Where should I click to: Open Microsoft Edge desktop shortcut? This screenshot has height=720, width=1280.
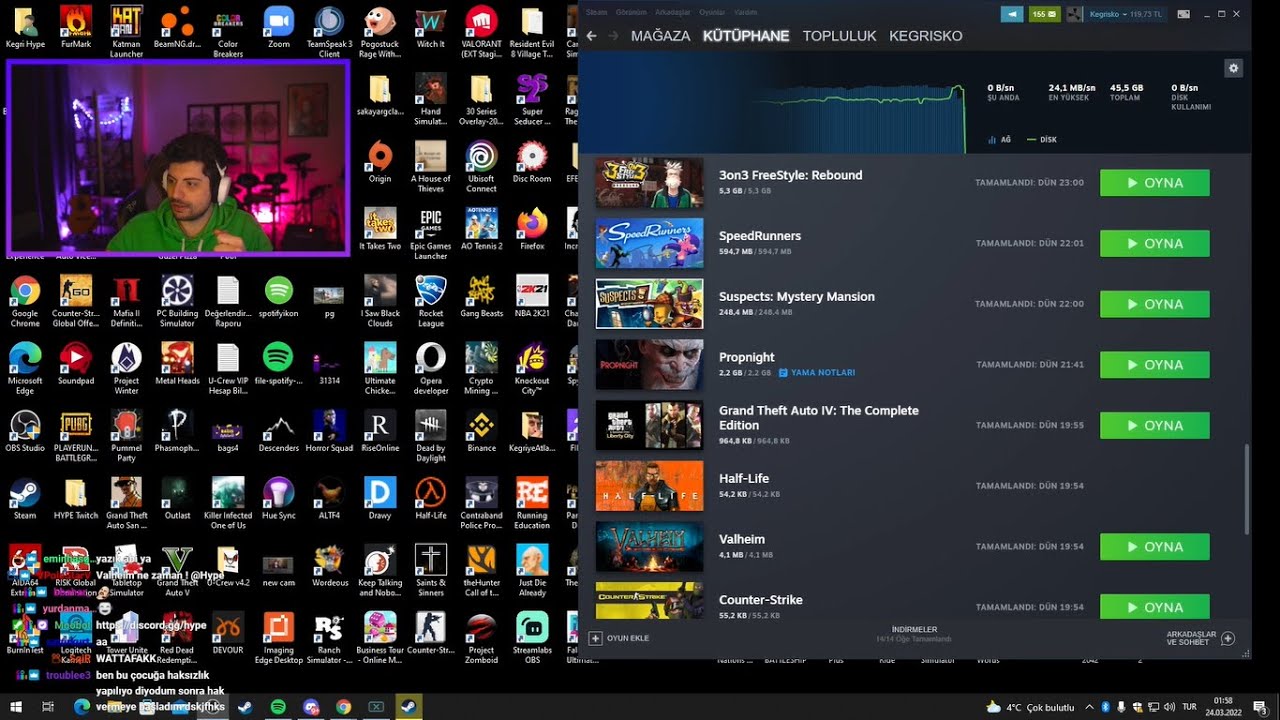tap(25, 369)
